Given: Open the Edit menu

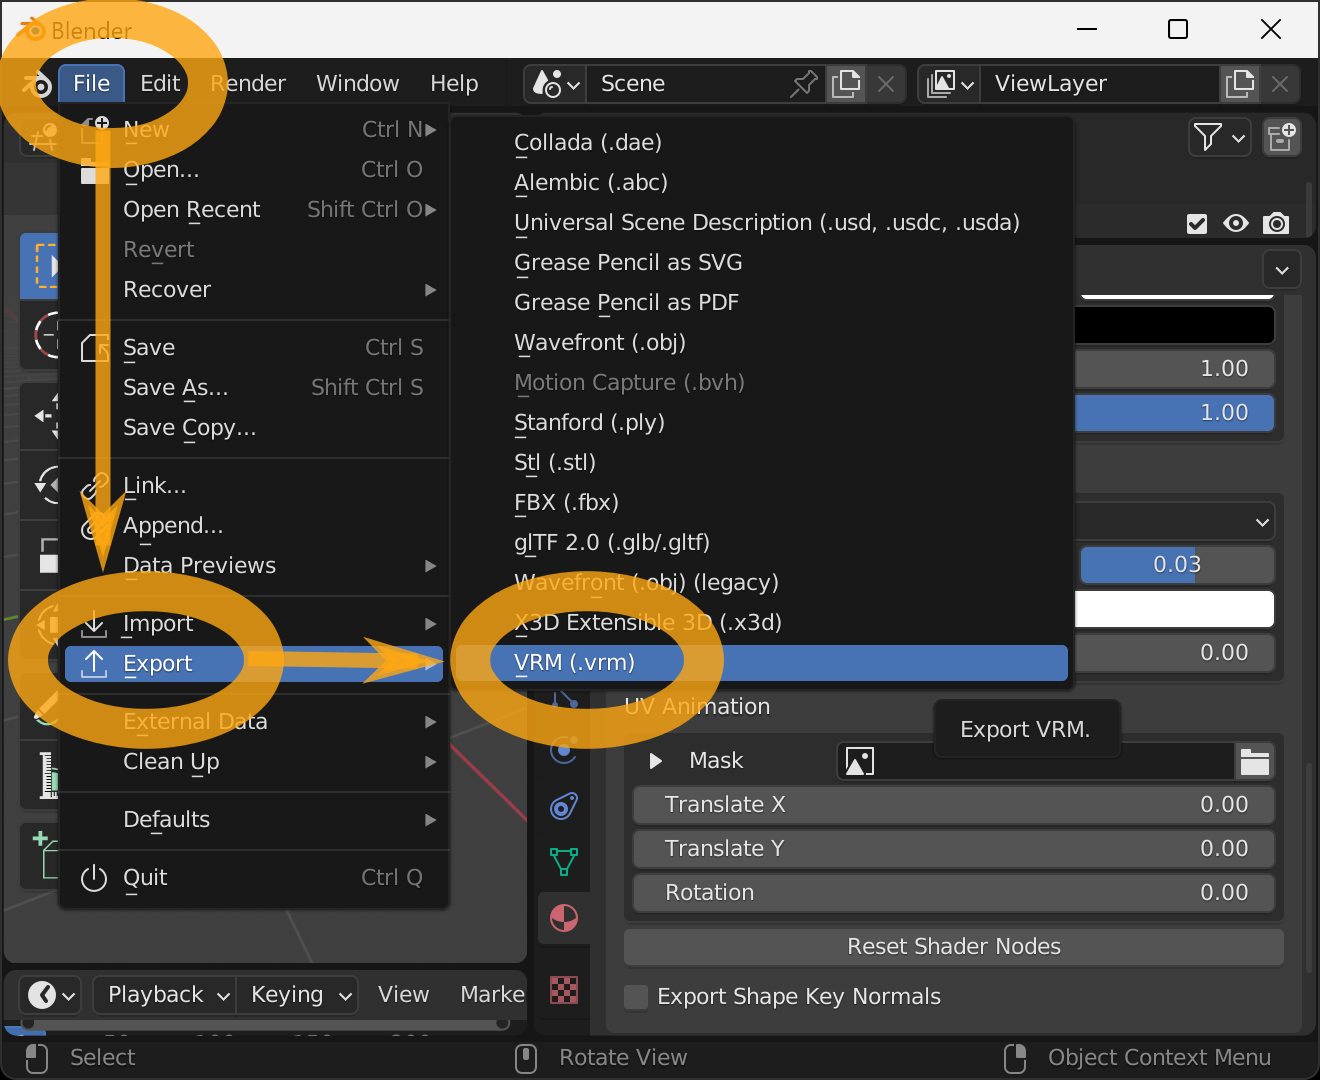Looking at the screenshot, I should pyautogui.click(x=159, y=84).
